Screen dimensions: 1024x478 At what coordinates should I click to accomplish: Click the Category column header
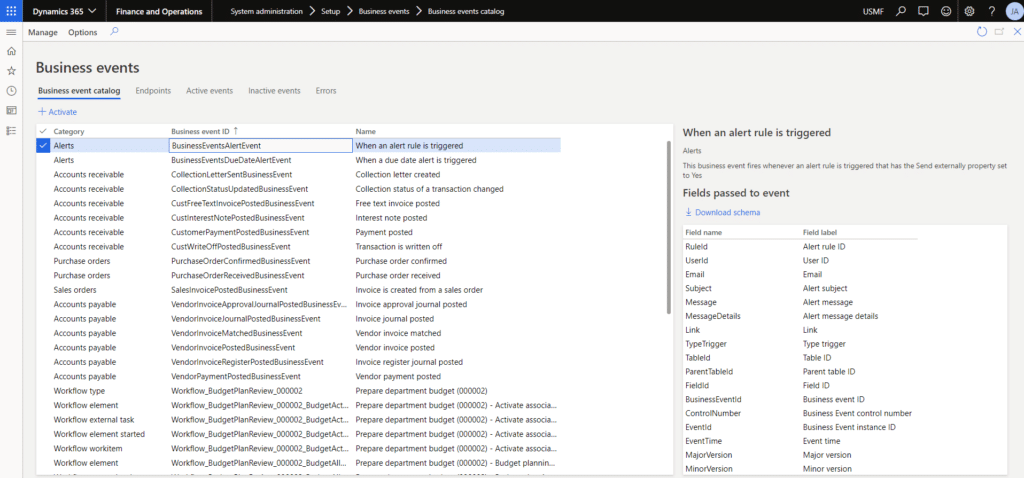(69, 131)
